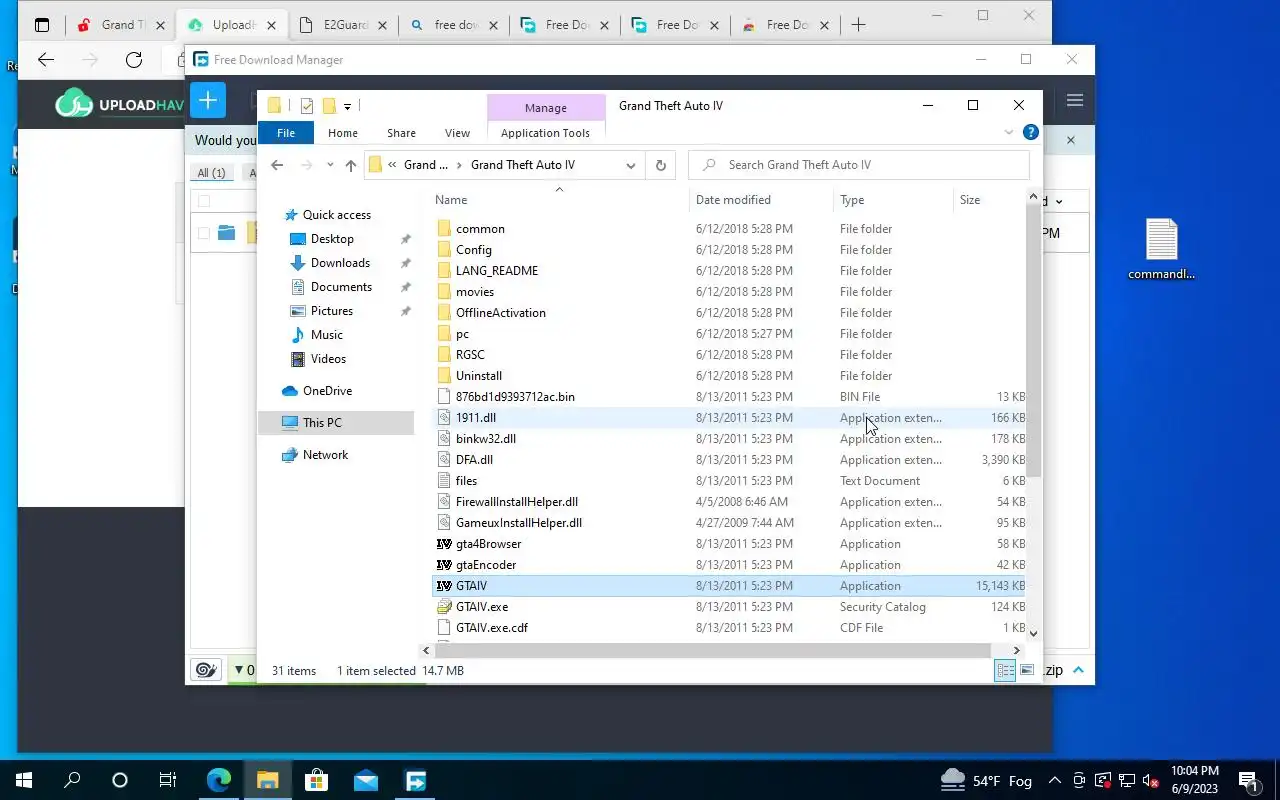This screenshot has width=1280, height=800.
Task: Click the 876bd1d9393712ac.bin file
Action: (729, 397)
